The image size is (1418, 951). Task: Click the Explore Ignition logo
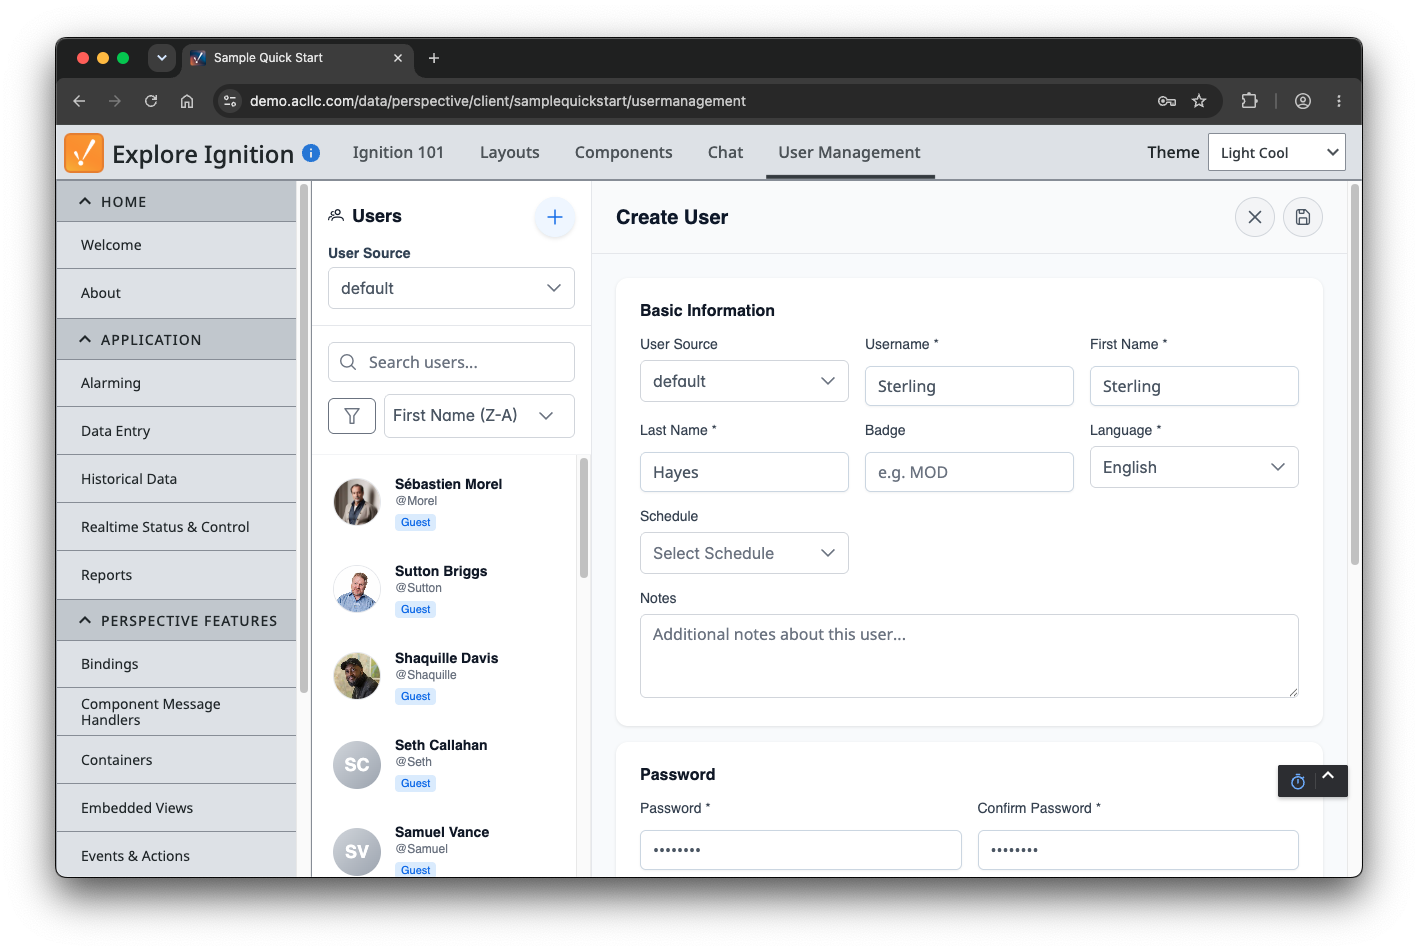point(84,153)
